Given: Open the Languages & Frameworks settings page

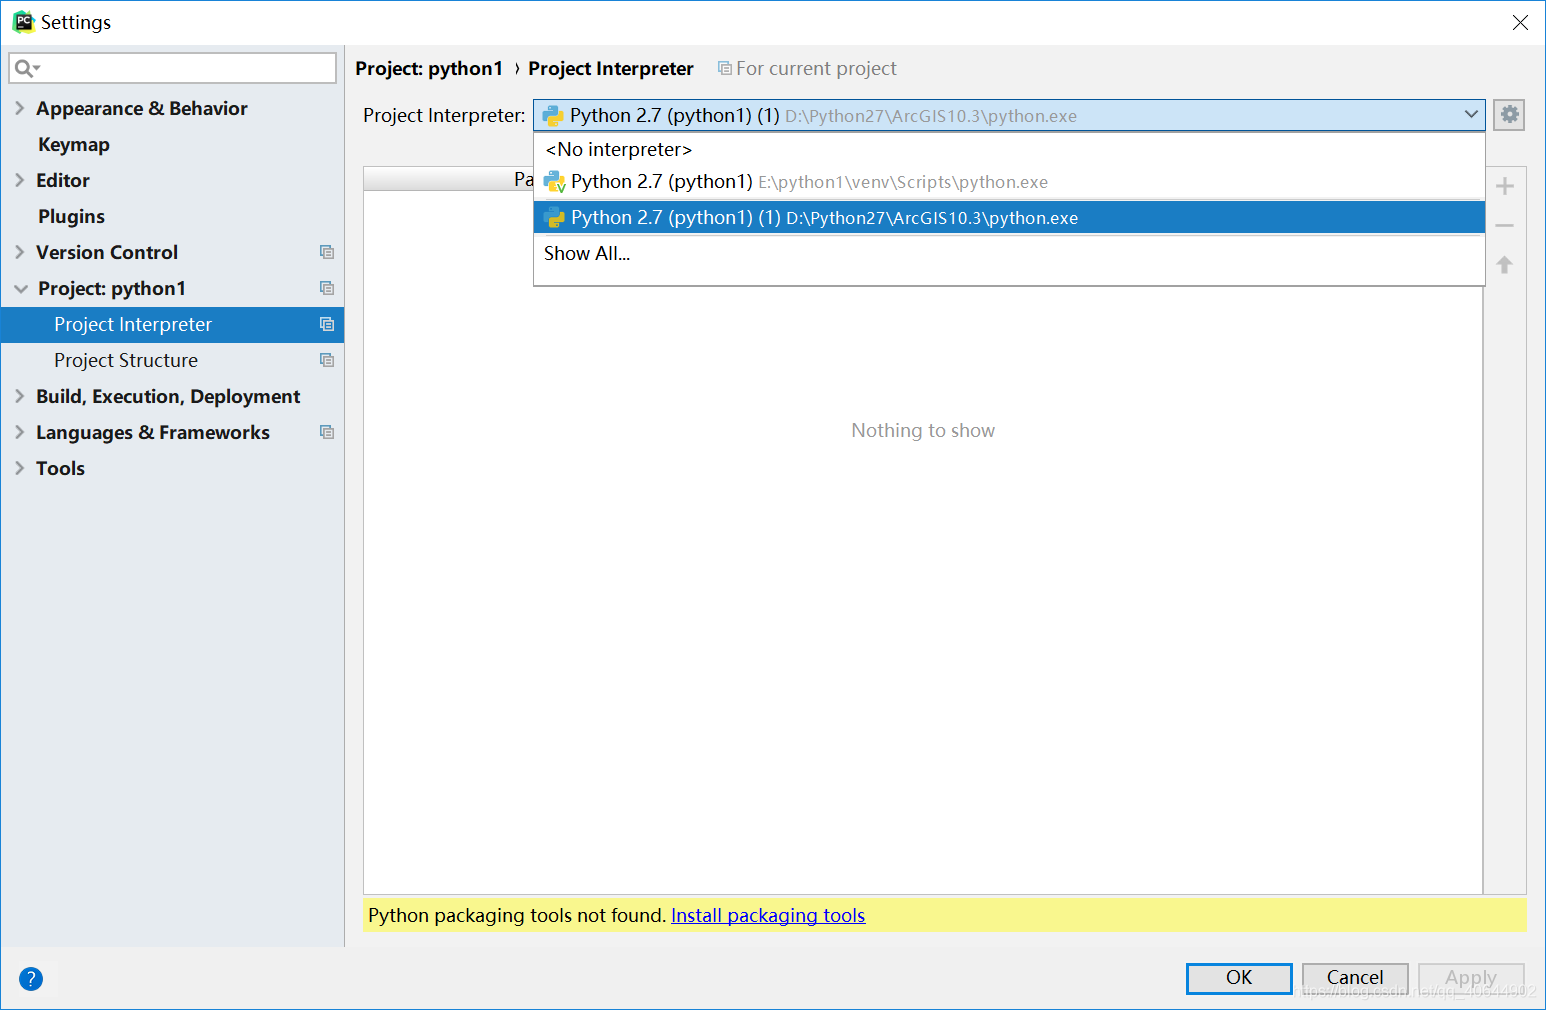Looking at the screenshot, I should point(153,432).
